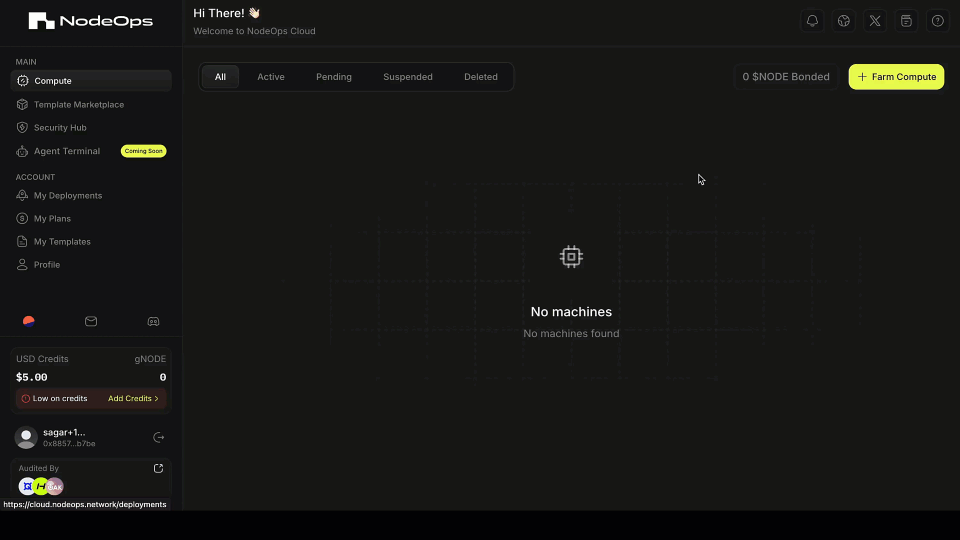Click the red-blue circle icon in sidebar
Viewport: 960px width, 540px height.
point(29,321)
